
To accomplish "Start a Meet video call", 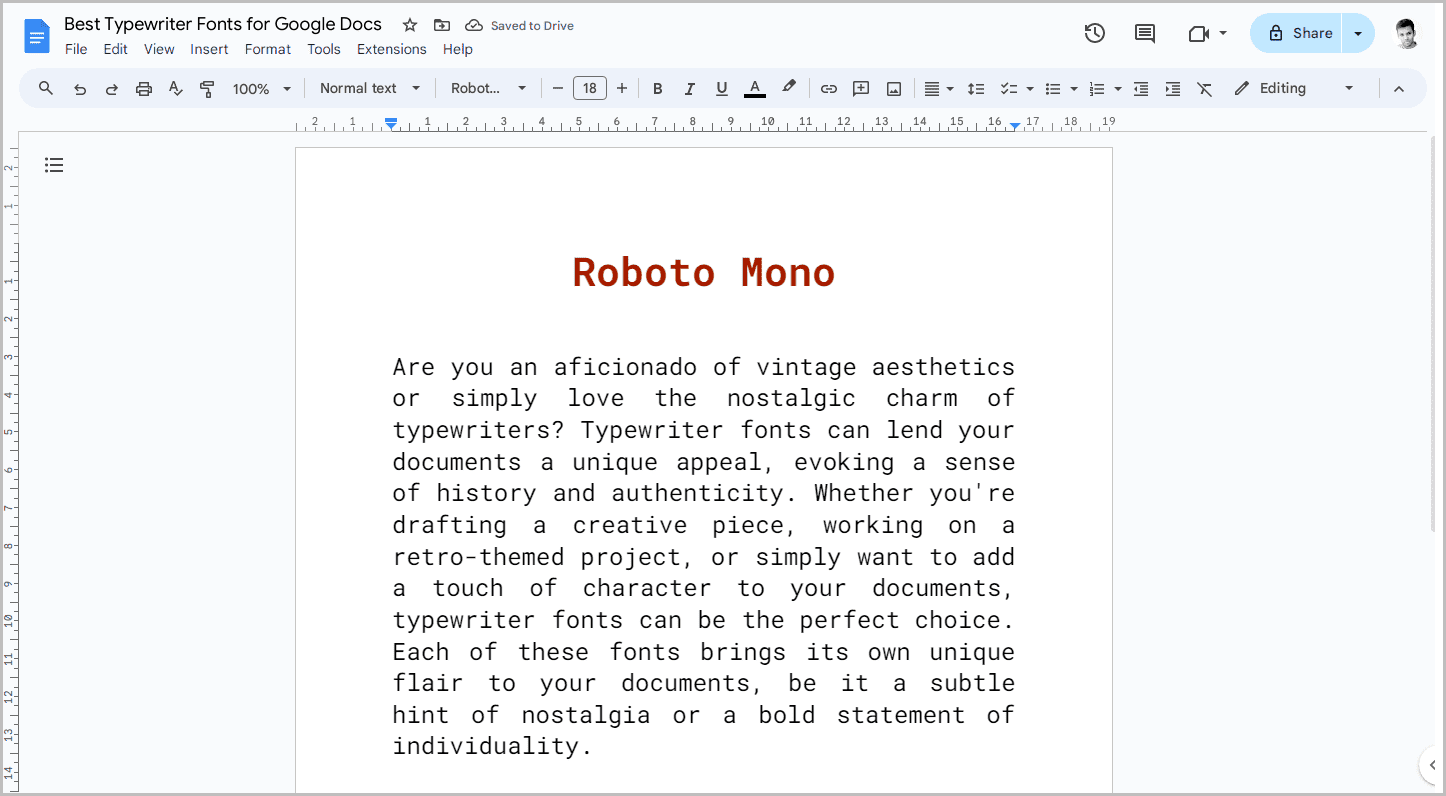I will tap(1198, 33).
